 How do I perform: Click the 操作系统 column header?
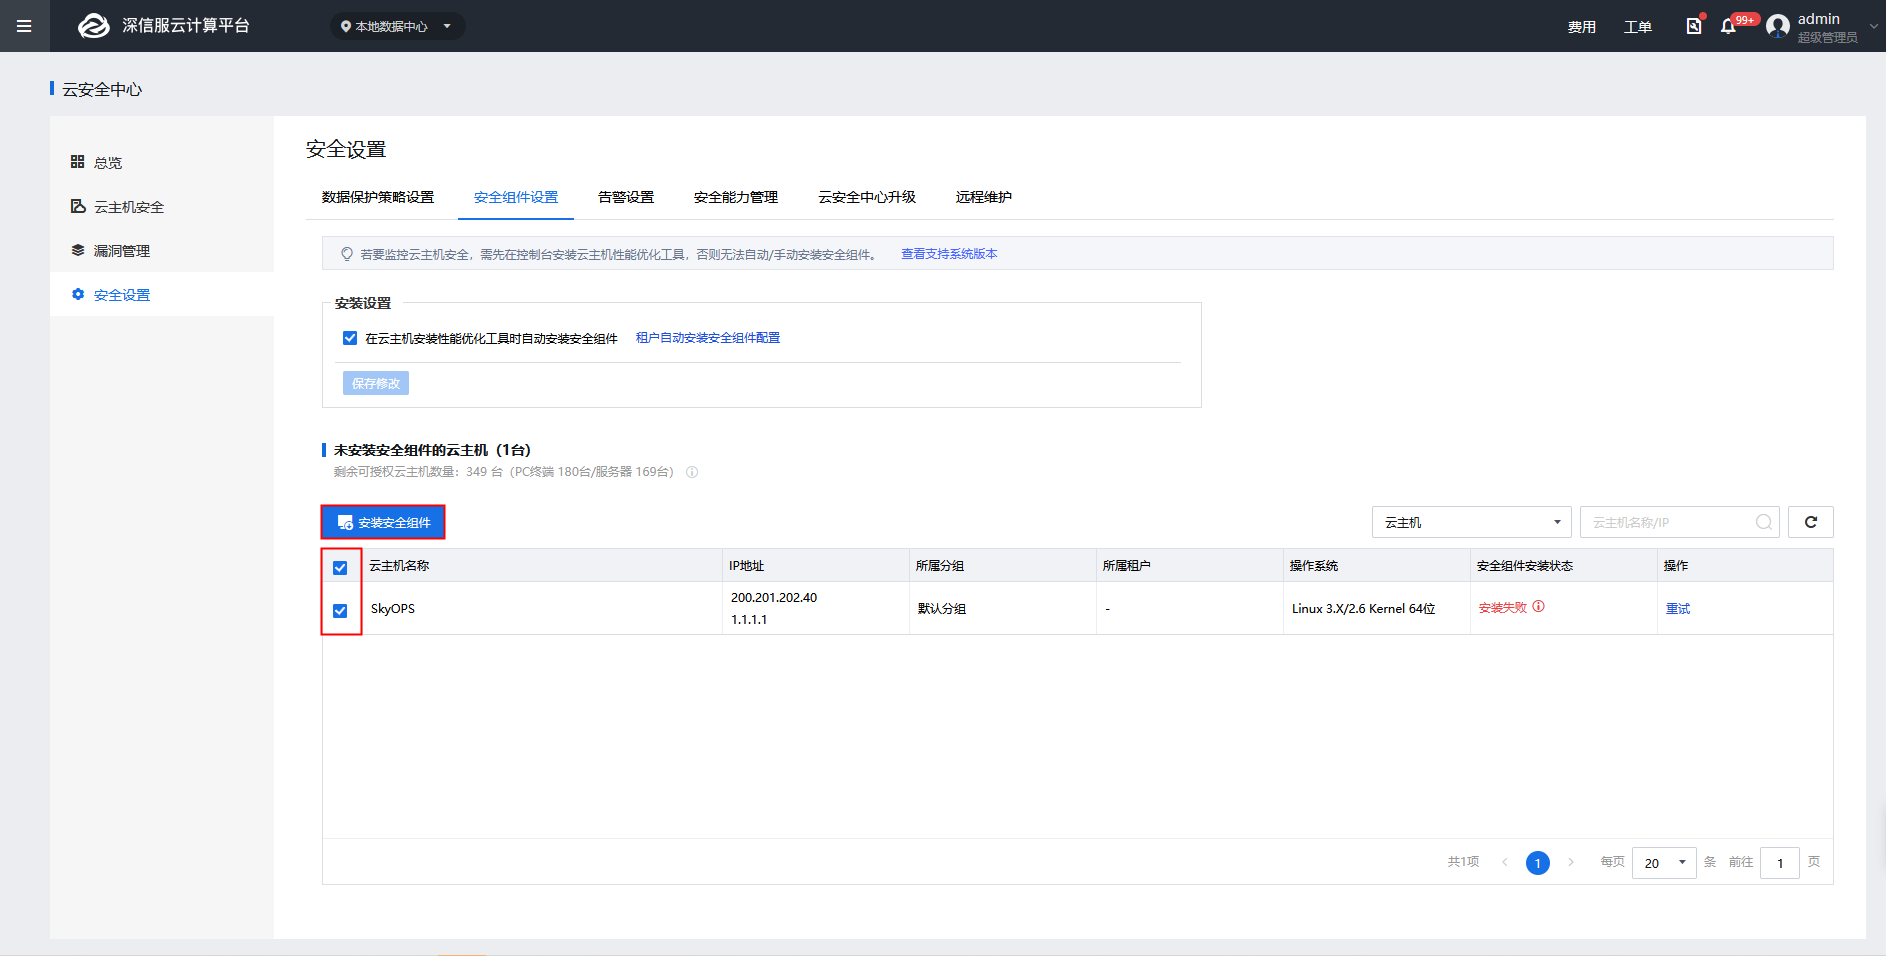point(1314,566)
